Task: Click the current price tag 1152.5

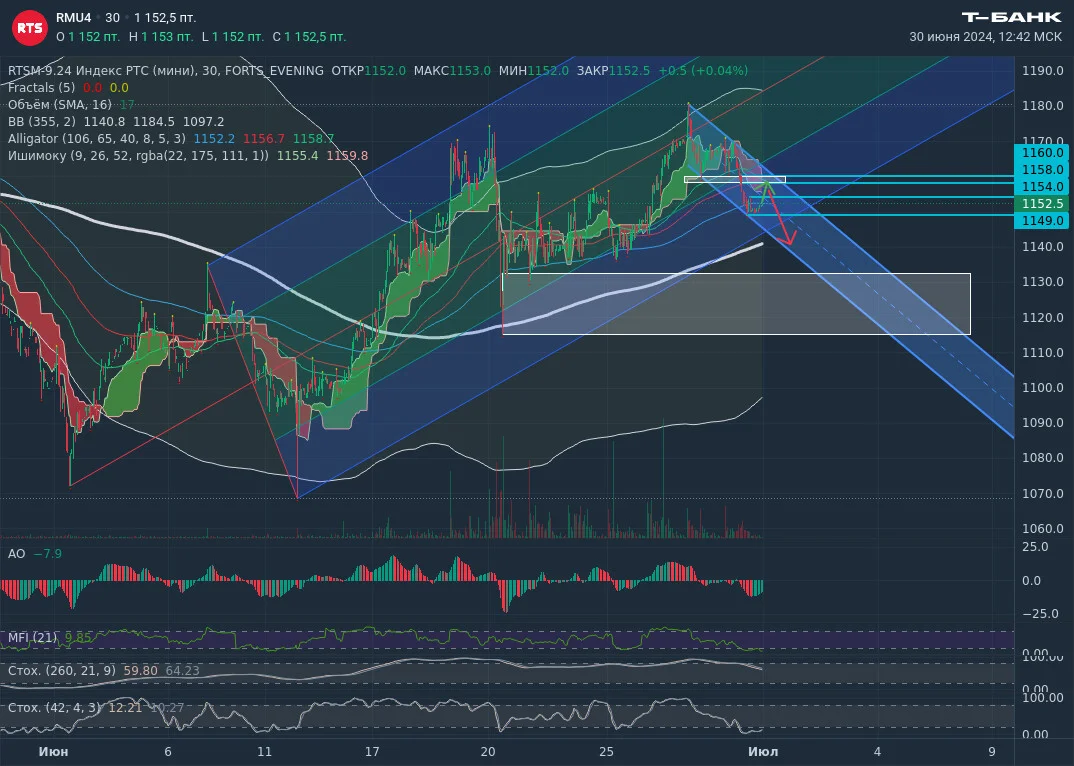Action: (1043, 204)
